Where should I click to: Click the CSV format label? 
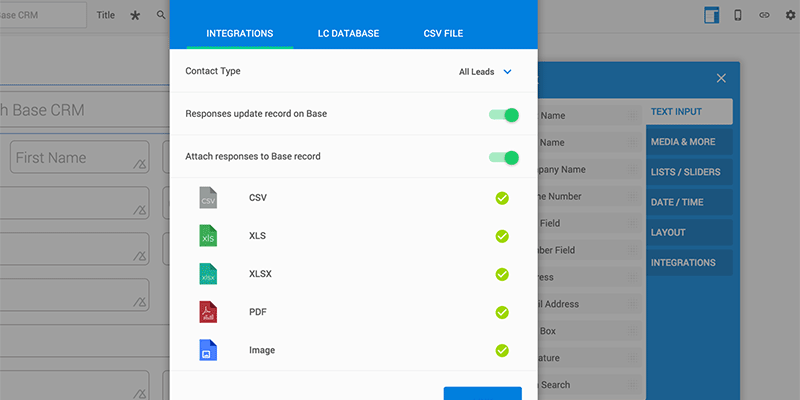pos(258,198)
